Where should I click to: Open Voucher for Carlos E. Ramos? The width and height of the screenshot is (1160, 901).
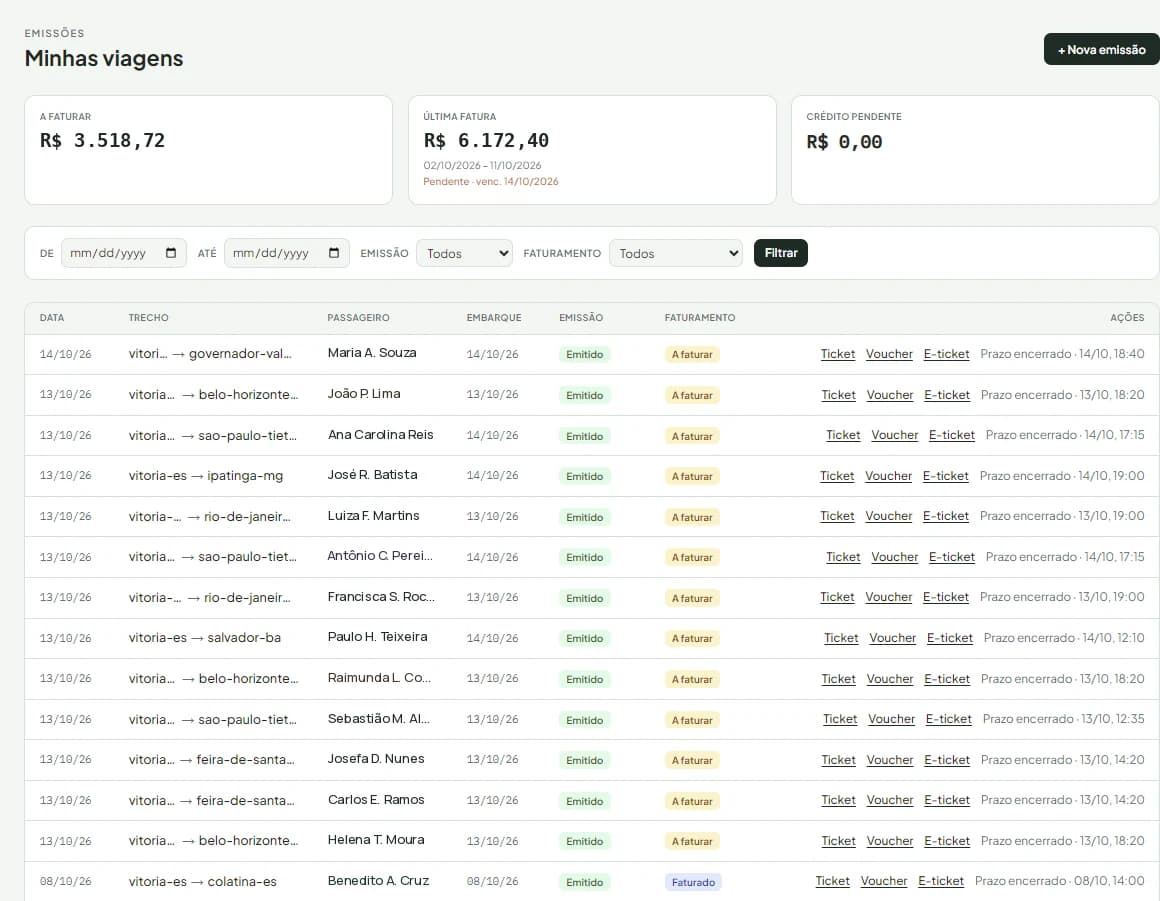pos(890,800)
